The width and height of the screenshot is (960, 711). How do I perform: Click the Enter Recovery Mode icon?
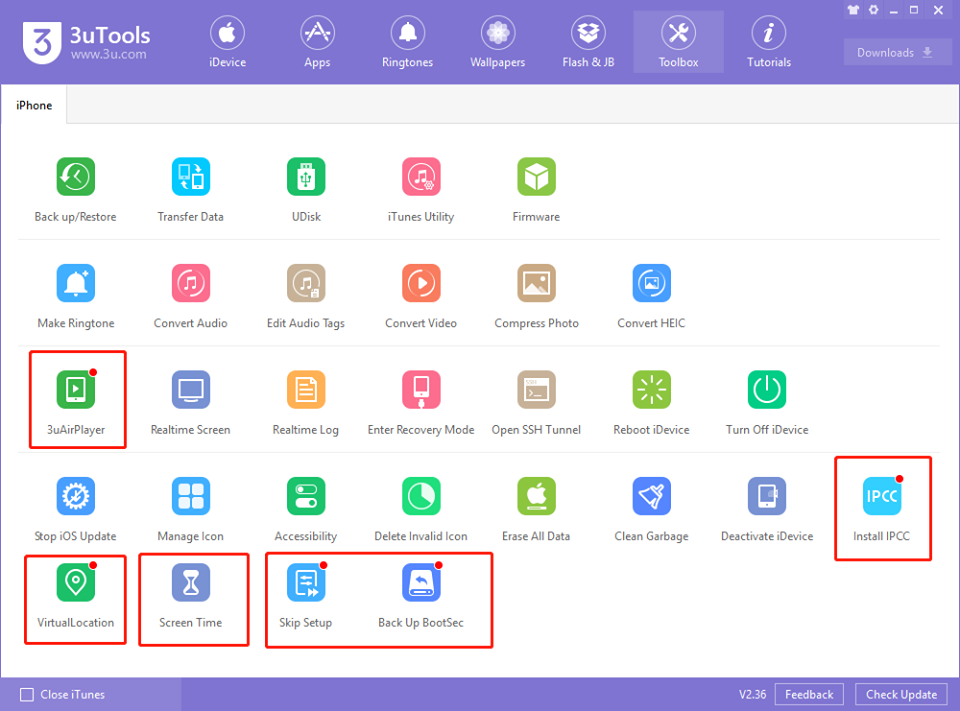click(x=421, y=389)
